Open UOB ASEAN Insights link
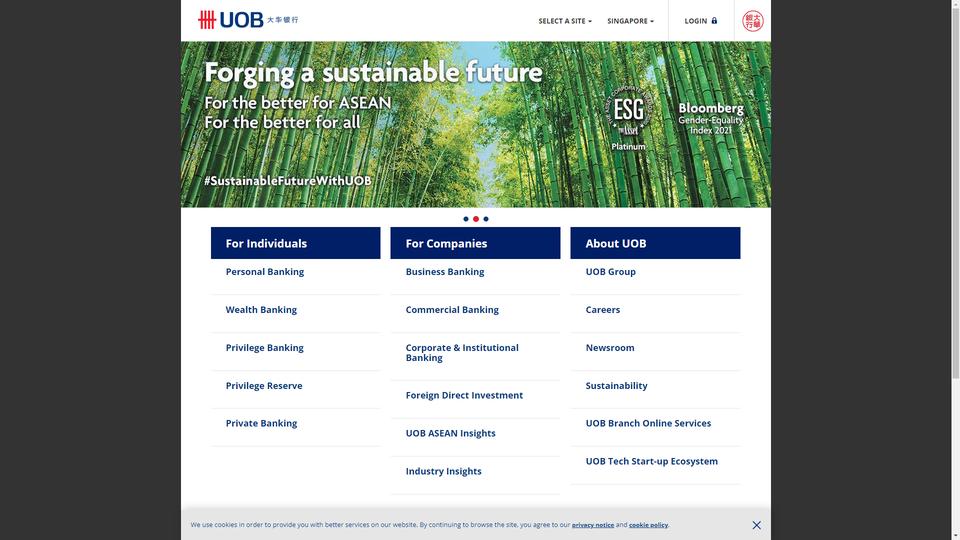This screenshot has width=960, height=540. click(450, 433)
